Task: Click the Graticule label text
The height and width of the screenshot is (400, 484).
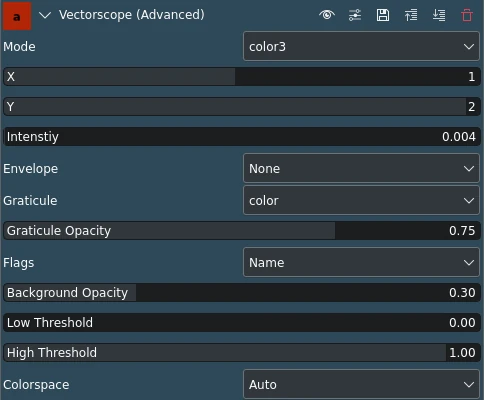Action: [30, 201]
